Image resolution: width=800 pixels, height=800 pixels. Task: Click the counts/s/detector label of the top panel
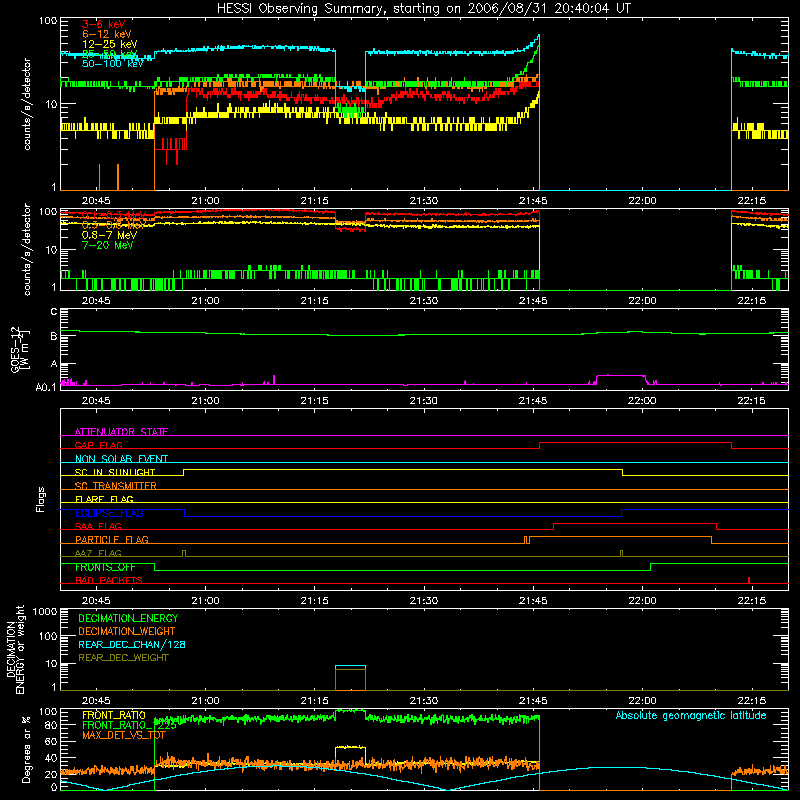coord(27,104)
